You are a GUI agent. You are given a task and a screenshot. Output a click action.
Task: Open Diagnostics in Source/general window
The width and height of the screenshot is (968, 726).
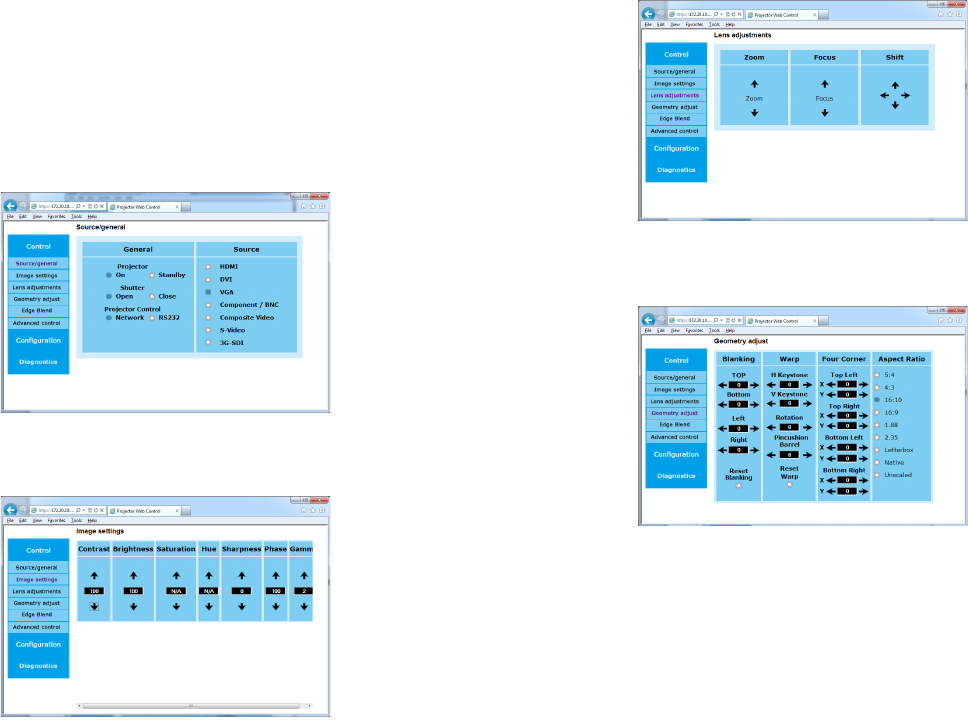[x=38, y=362]
